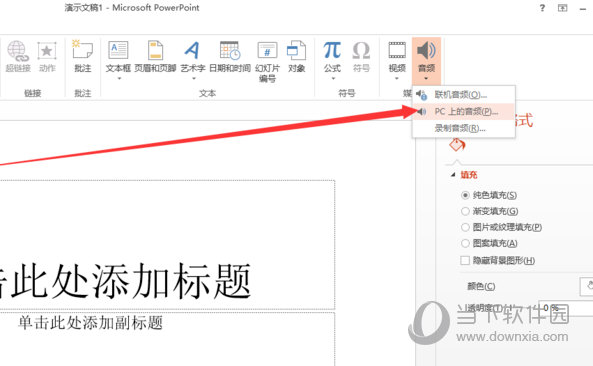
Task: Expand the Equation (公式) dropdown arrow
Action: click(333, 79)
